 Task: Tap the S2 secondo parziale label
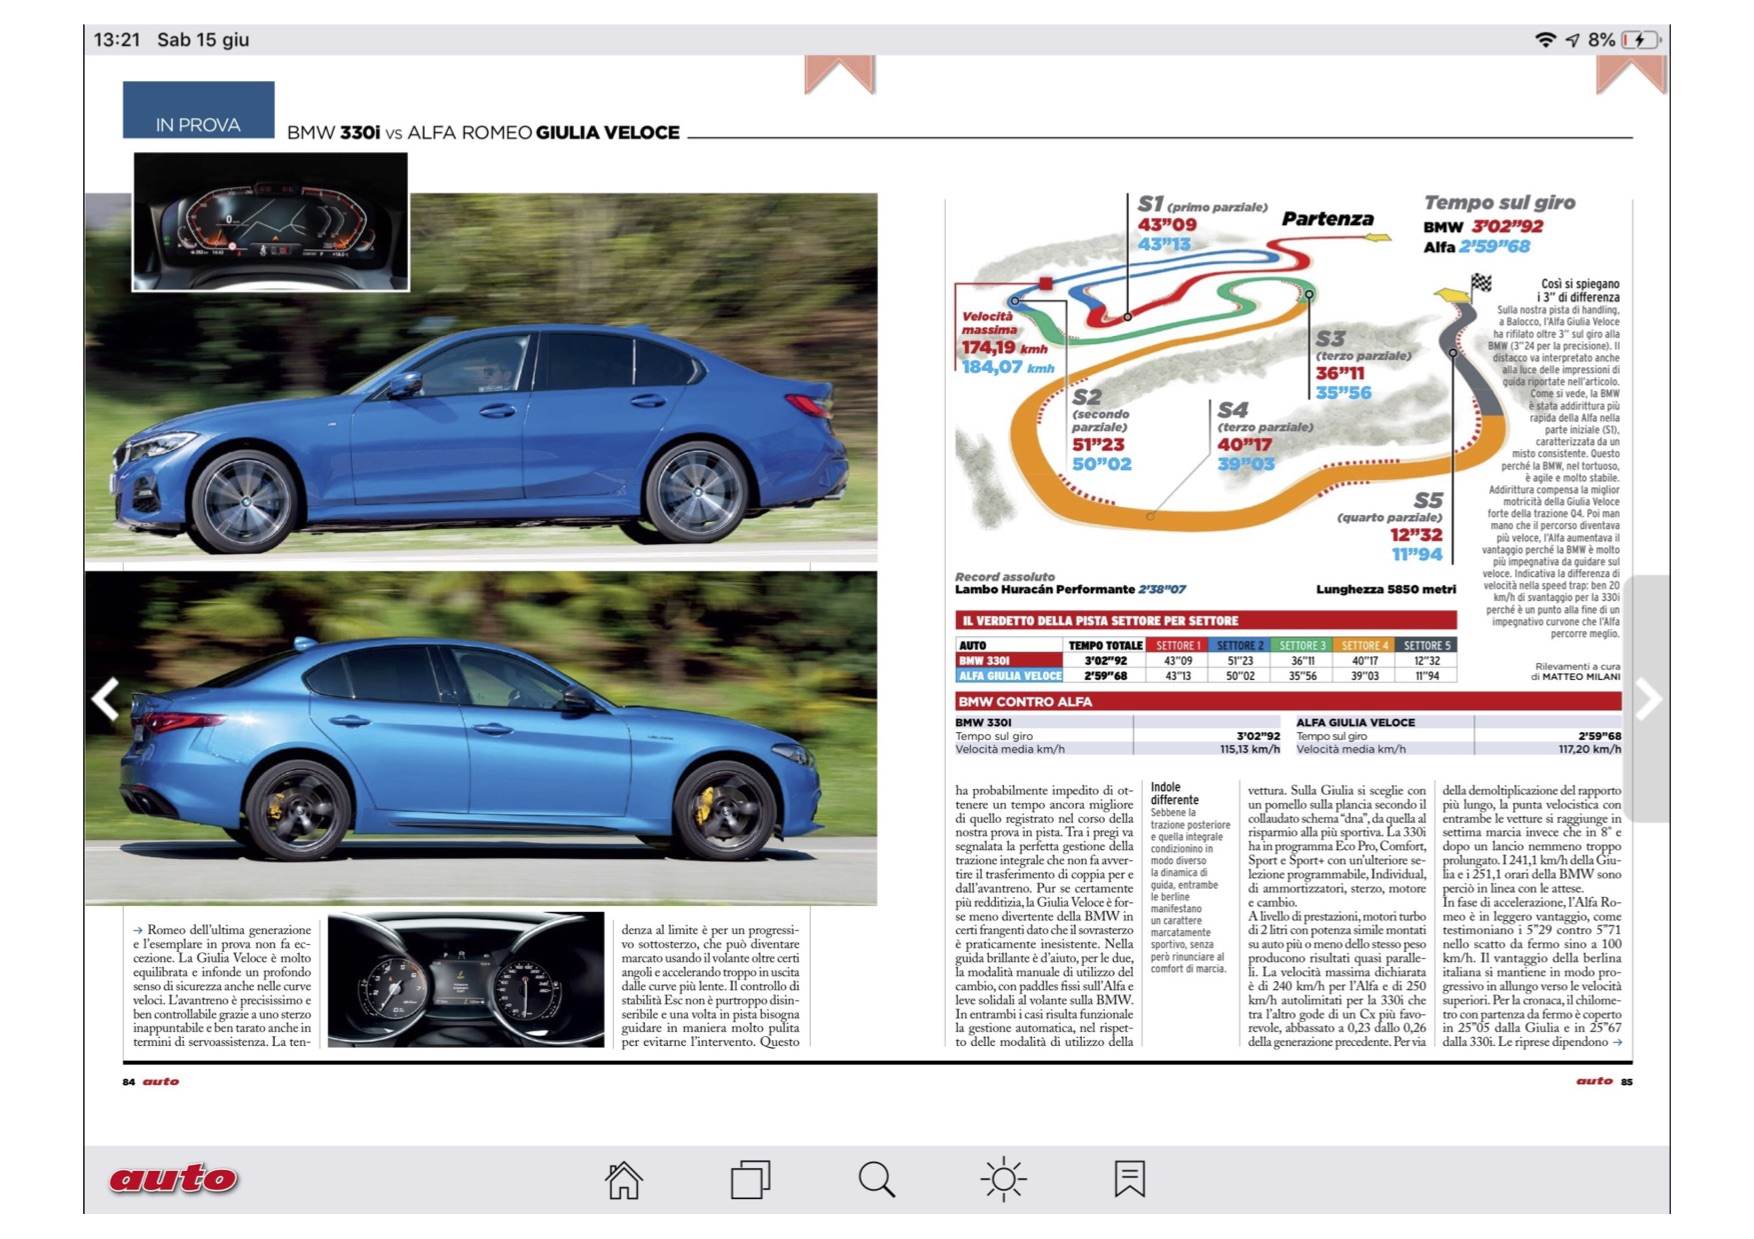click(x=1100, y=410)
